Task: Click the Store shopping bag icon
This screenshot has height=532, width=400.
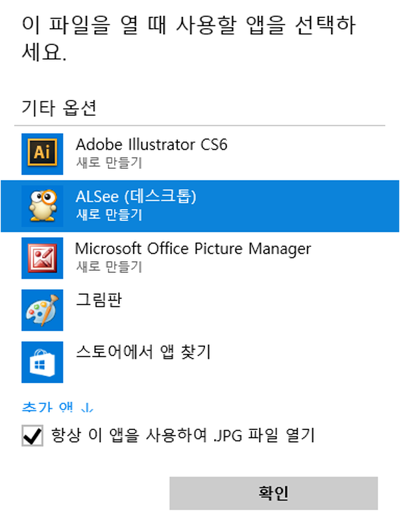Action: [x=42, y=362]
